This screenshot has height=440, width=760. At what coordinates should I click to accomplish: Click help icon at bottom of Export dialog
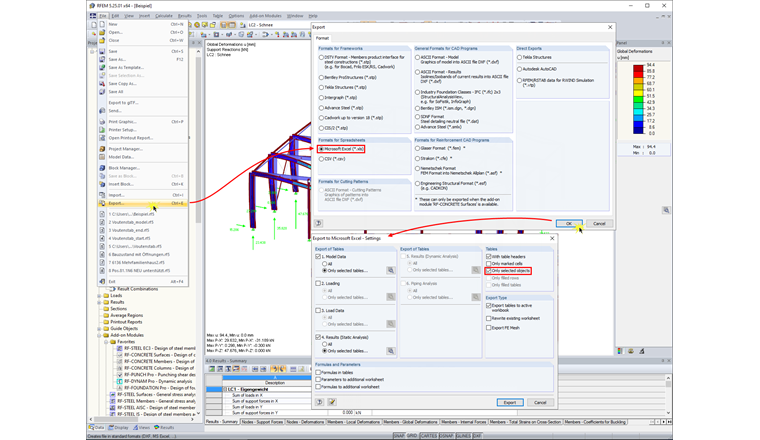point(318,223)
